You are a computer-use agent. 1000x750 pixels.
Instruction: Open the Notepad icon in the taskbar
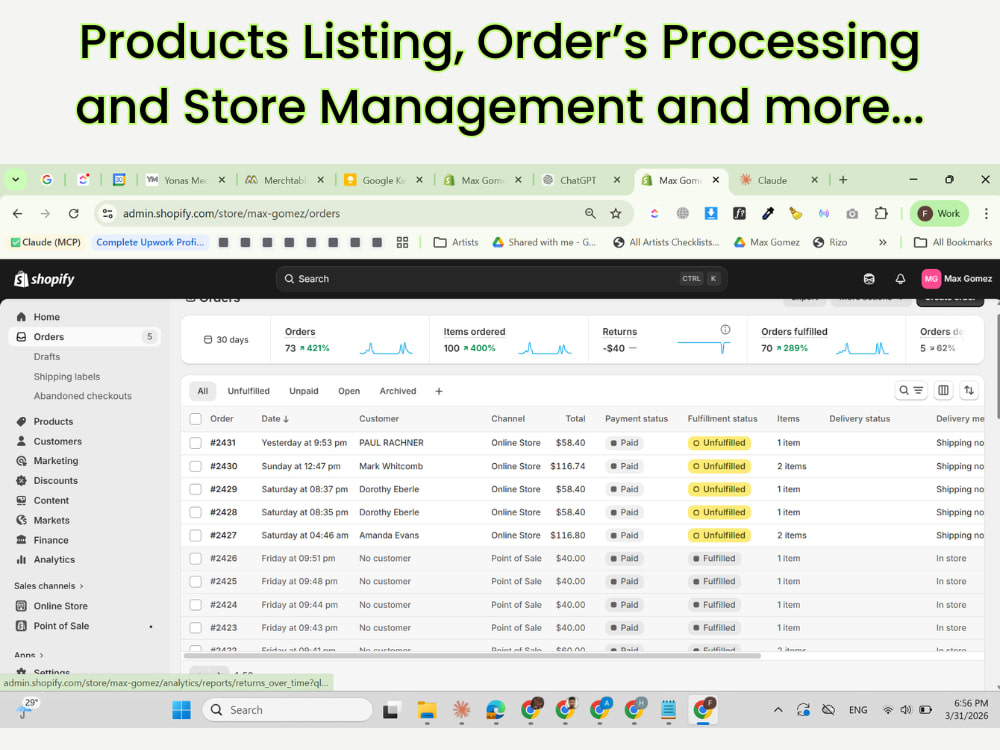tap(668, 710)
